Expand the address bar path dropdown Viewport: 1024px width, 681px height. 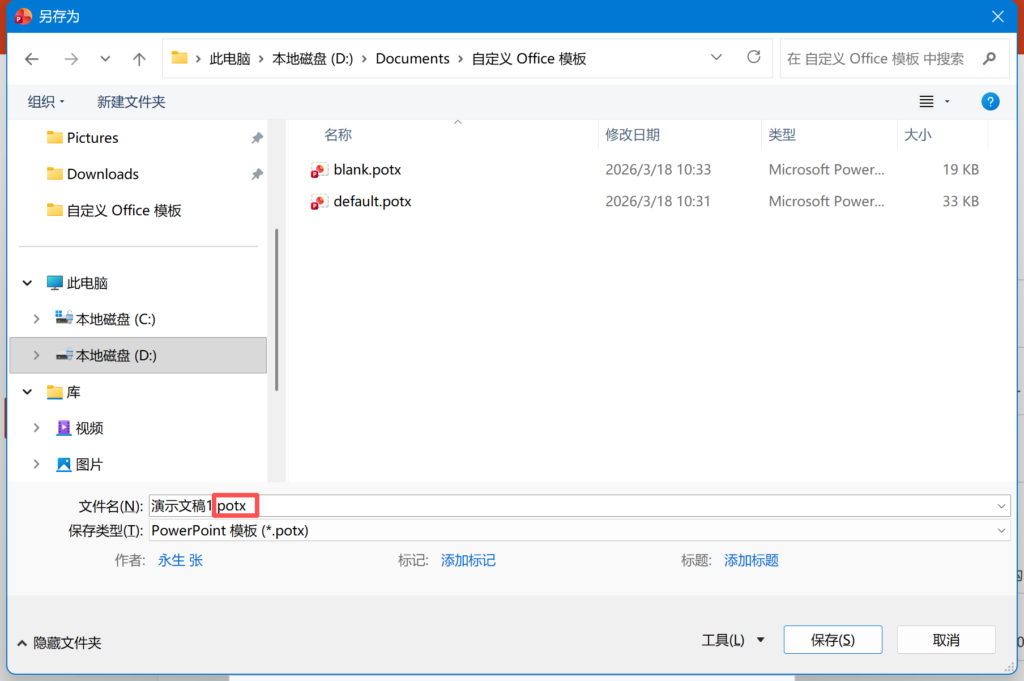[x=716, y=58]
